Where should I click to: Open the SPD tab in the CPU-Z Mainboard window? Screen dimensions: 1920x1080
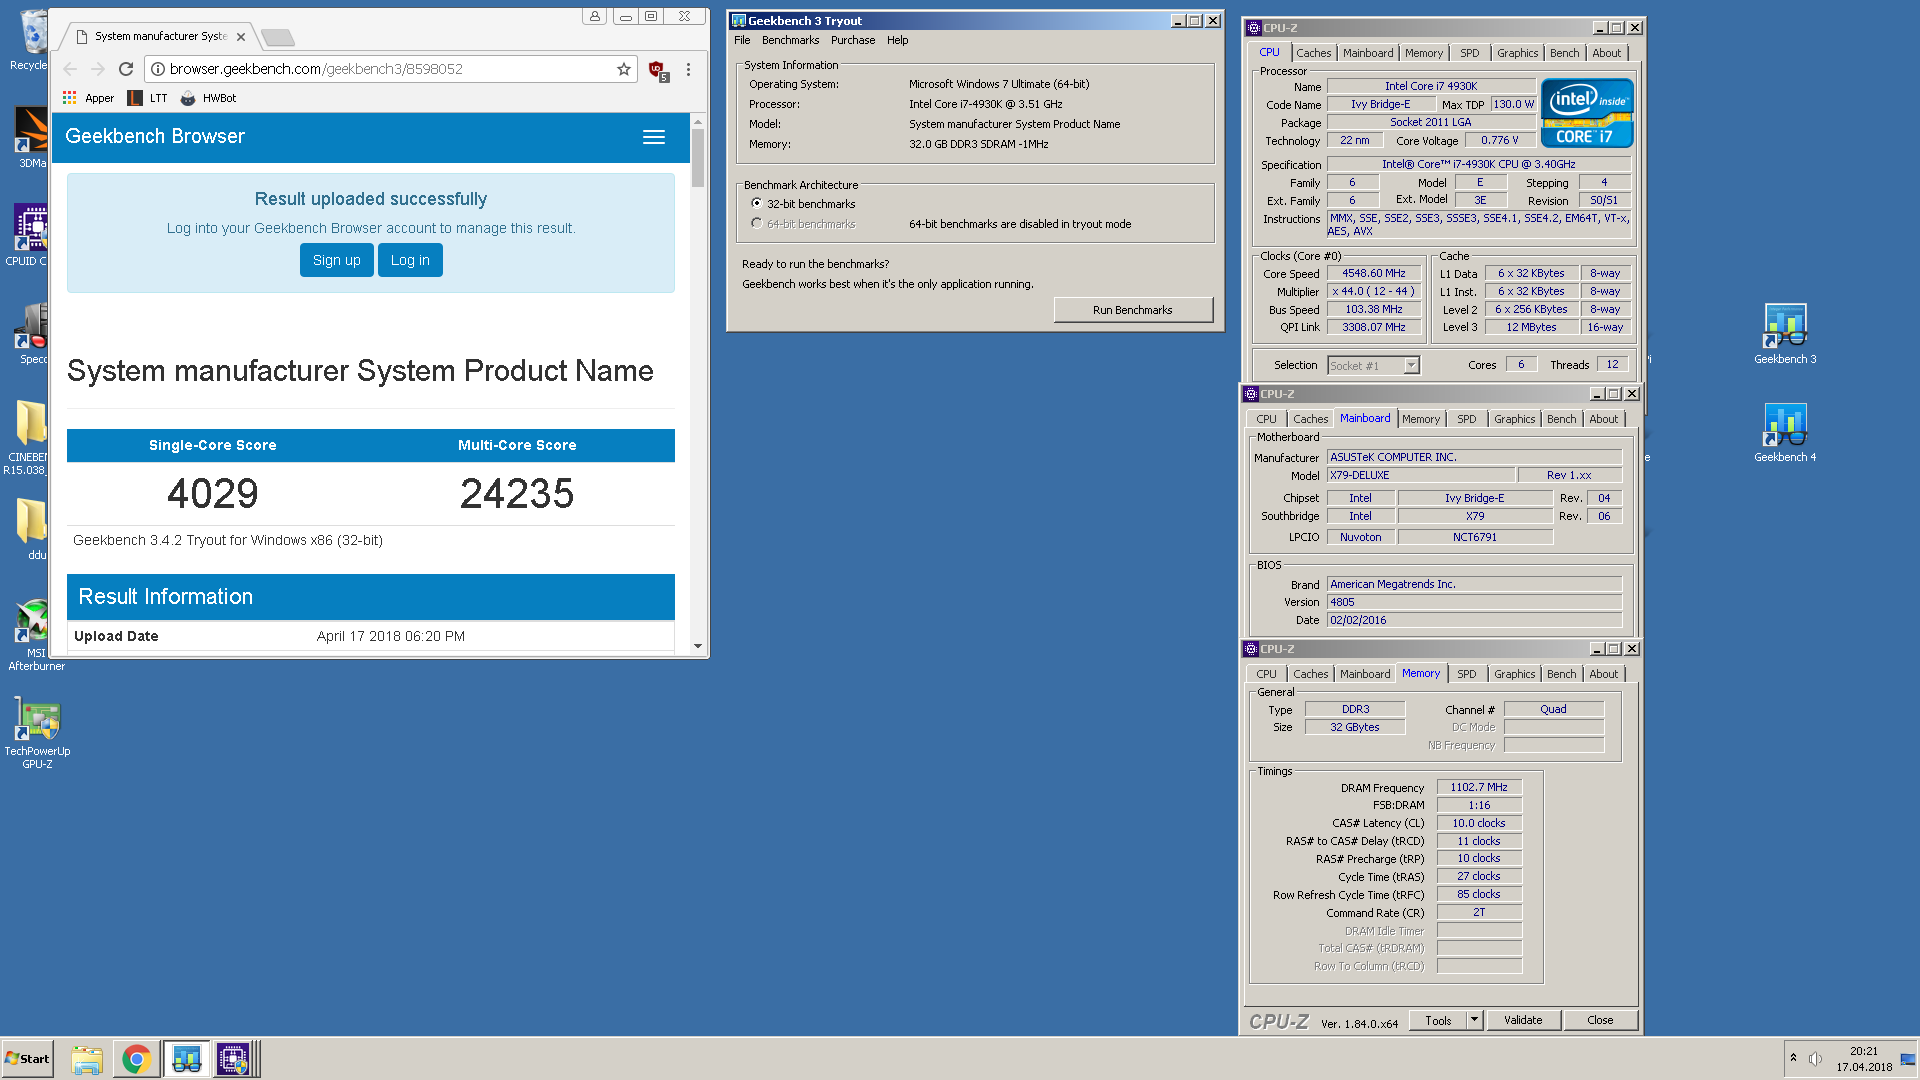(1467, 419)
